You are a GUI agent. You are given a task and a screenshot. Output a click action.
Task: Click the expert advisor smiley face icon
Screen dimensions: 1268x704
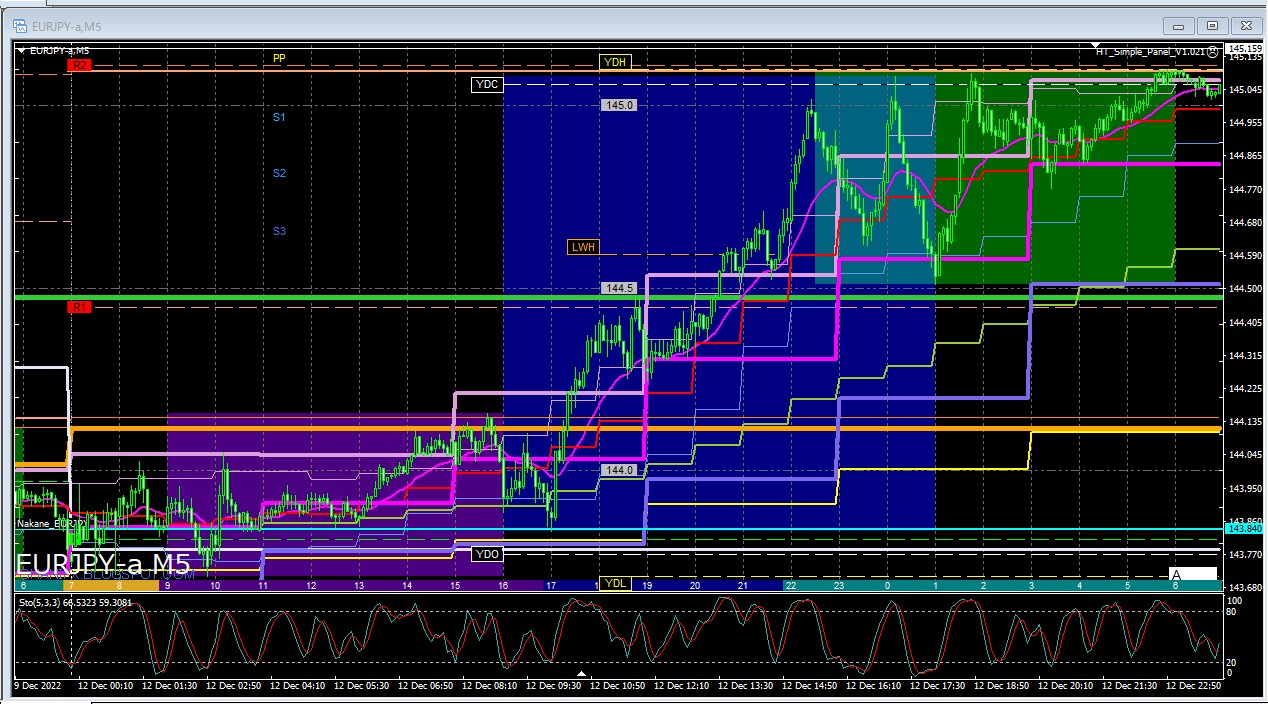pos(1213,51)
